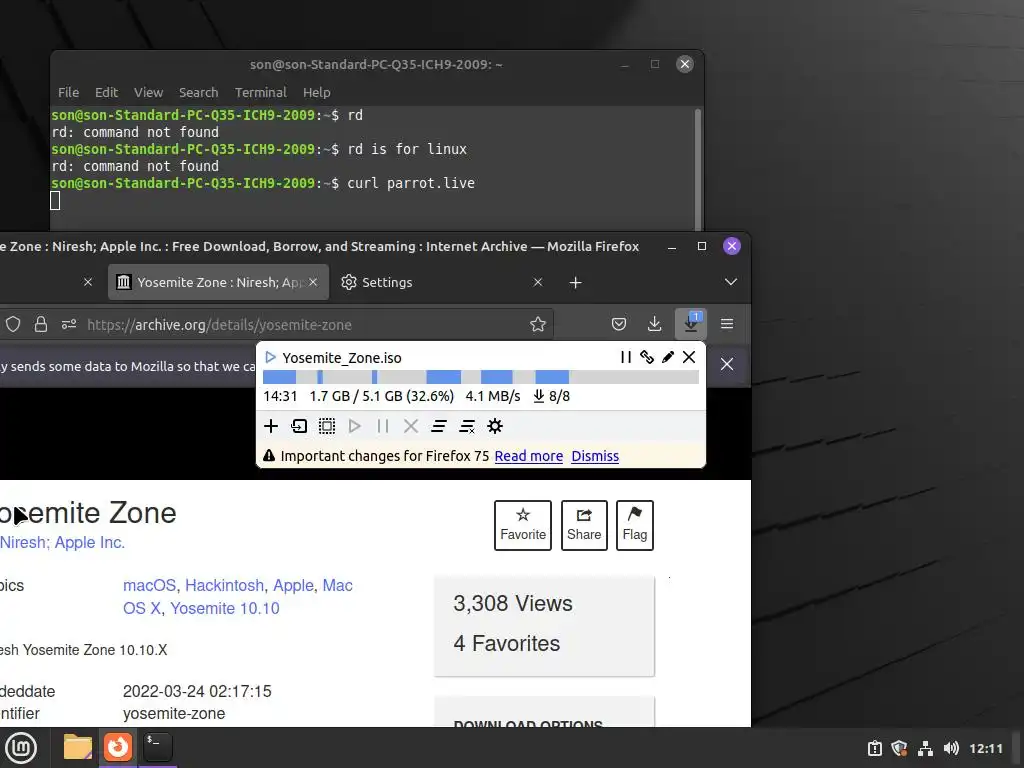Open the Apple topic link
This screenshot has height=768, width=1024.
[293, 585]
